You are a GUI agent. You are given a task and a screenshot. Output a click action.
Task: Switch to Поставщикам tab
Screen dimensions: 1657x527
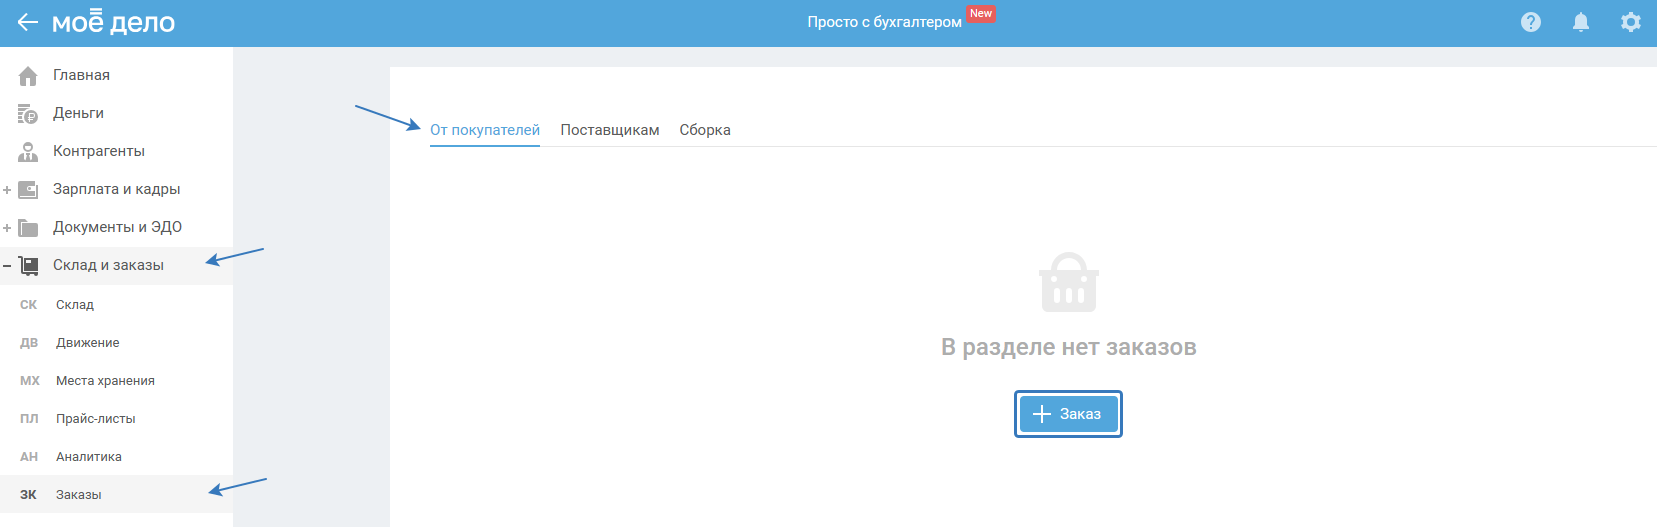610,130
